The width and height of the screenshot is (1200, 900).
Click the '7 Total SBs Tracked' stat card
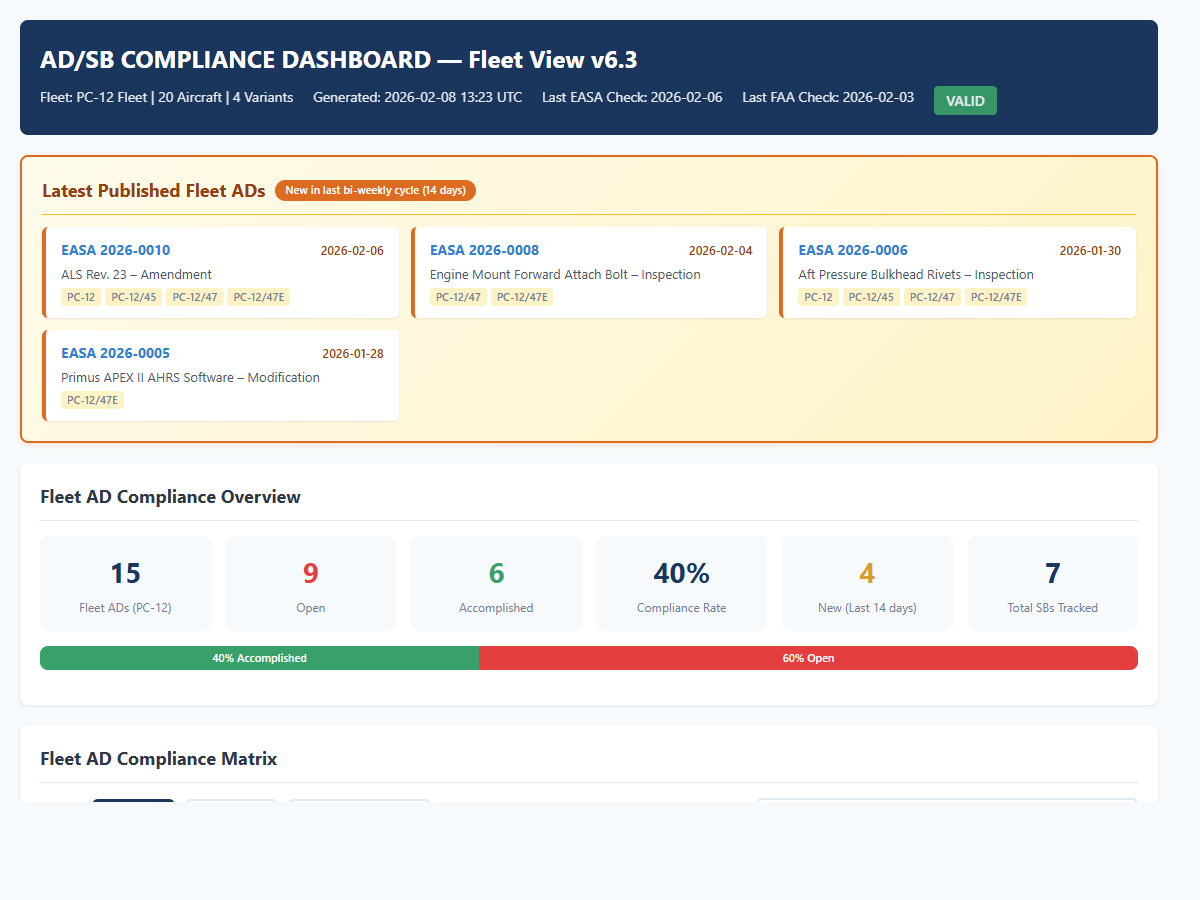pos(1052,583)
